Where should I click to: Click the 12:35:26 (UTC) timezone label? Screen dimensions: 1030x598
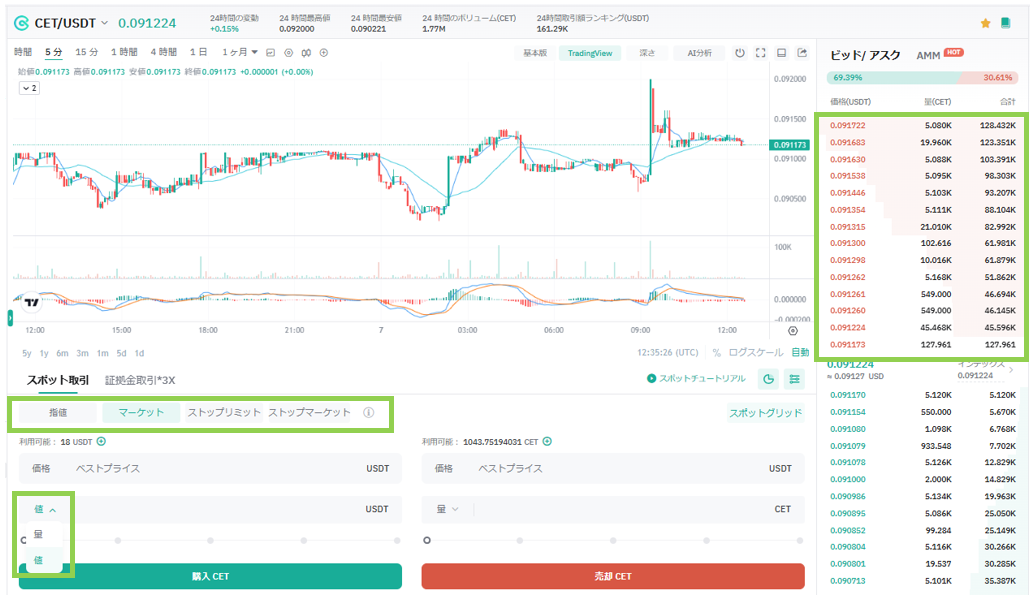coord(667,353)
